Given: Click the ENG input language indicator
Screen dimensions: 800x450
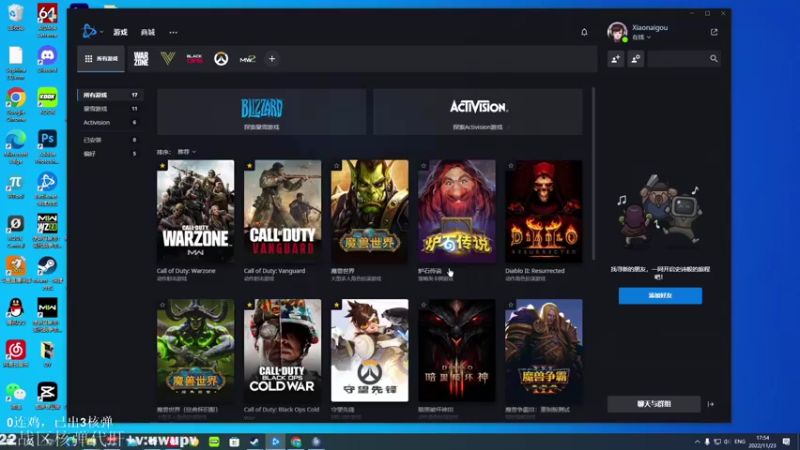Looking at the screenshot, I should click(x=740, y=441).
